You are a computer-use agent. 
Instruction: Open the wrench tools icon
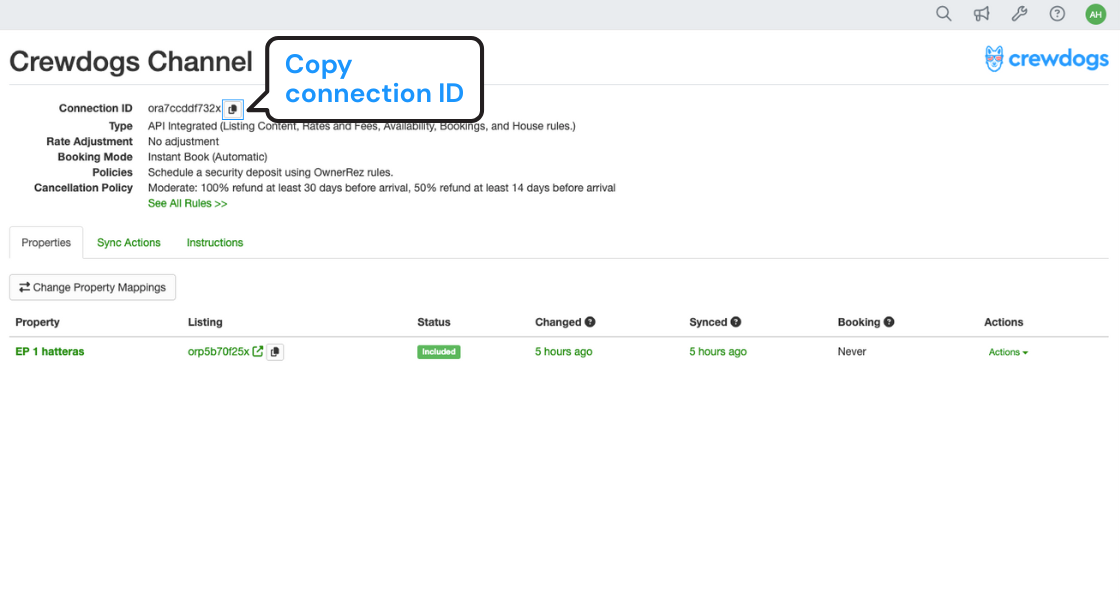(x=1019, y=14)
